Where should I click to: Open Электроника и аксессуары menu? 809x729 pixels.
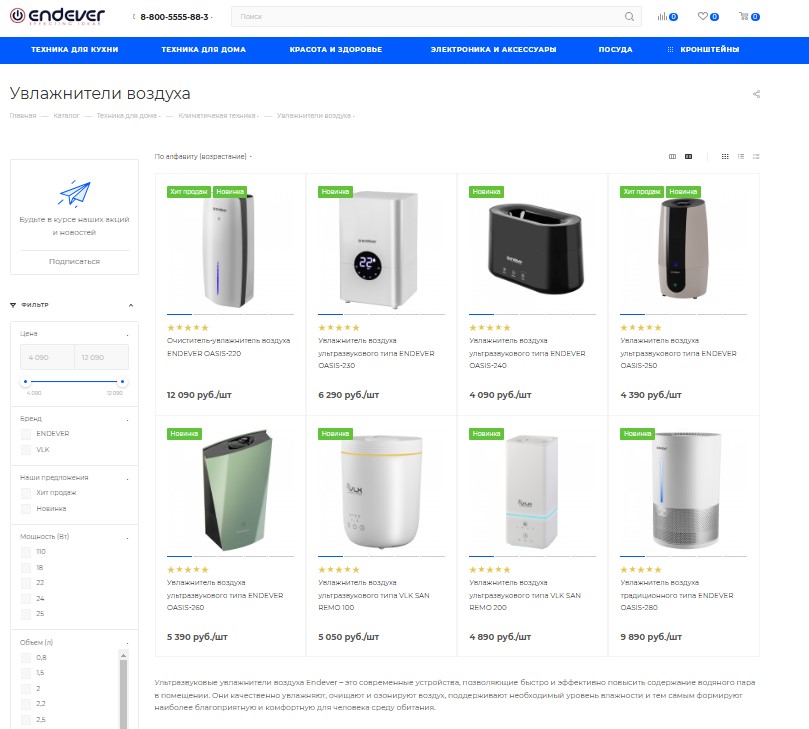click(493, 50)
